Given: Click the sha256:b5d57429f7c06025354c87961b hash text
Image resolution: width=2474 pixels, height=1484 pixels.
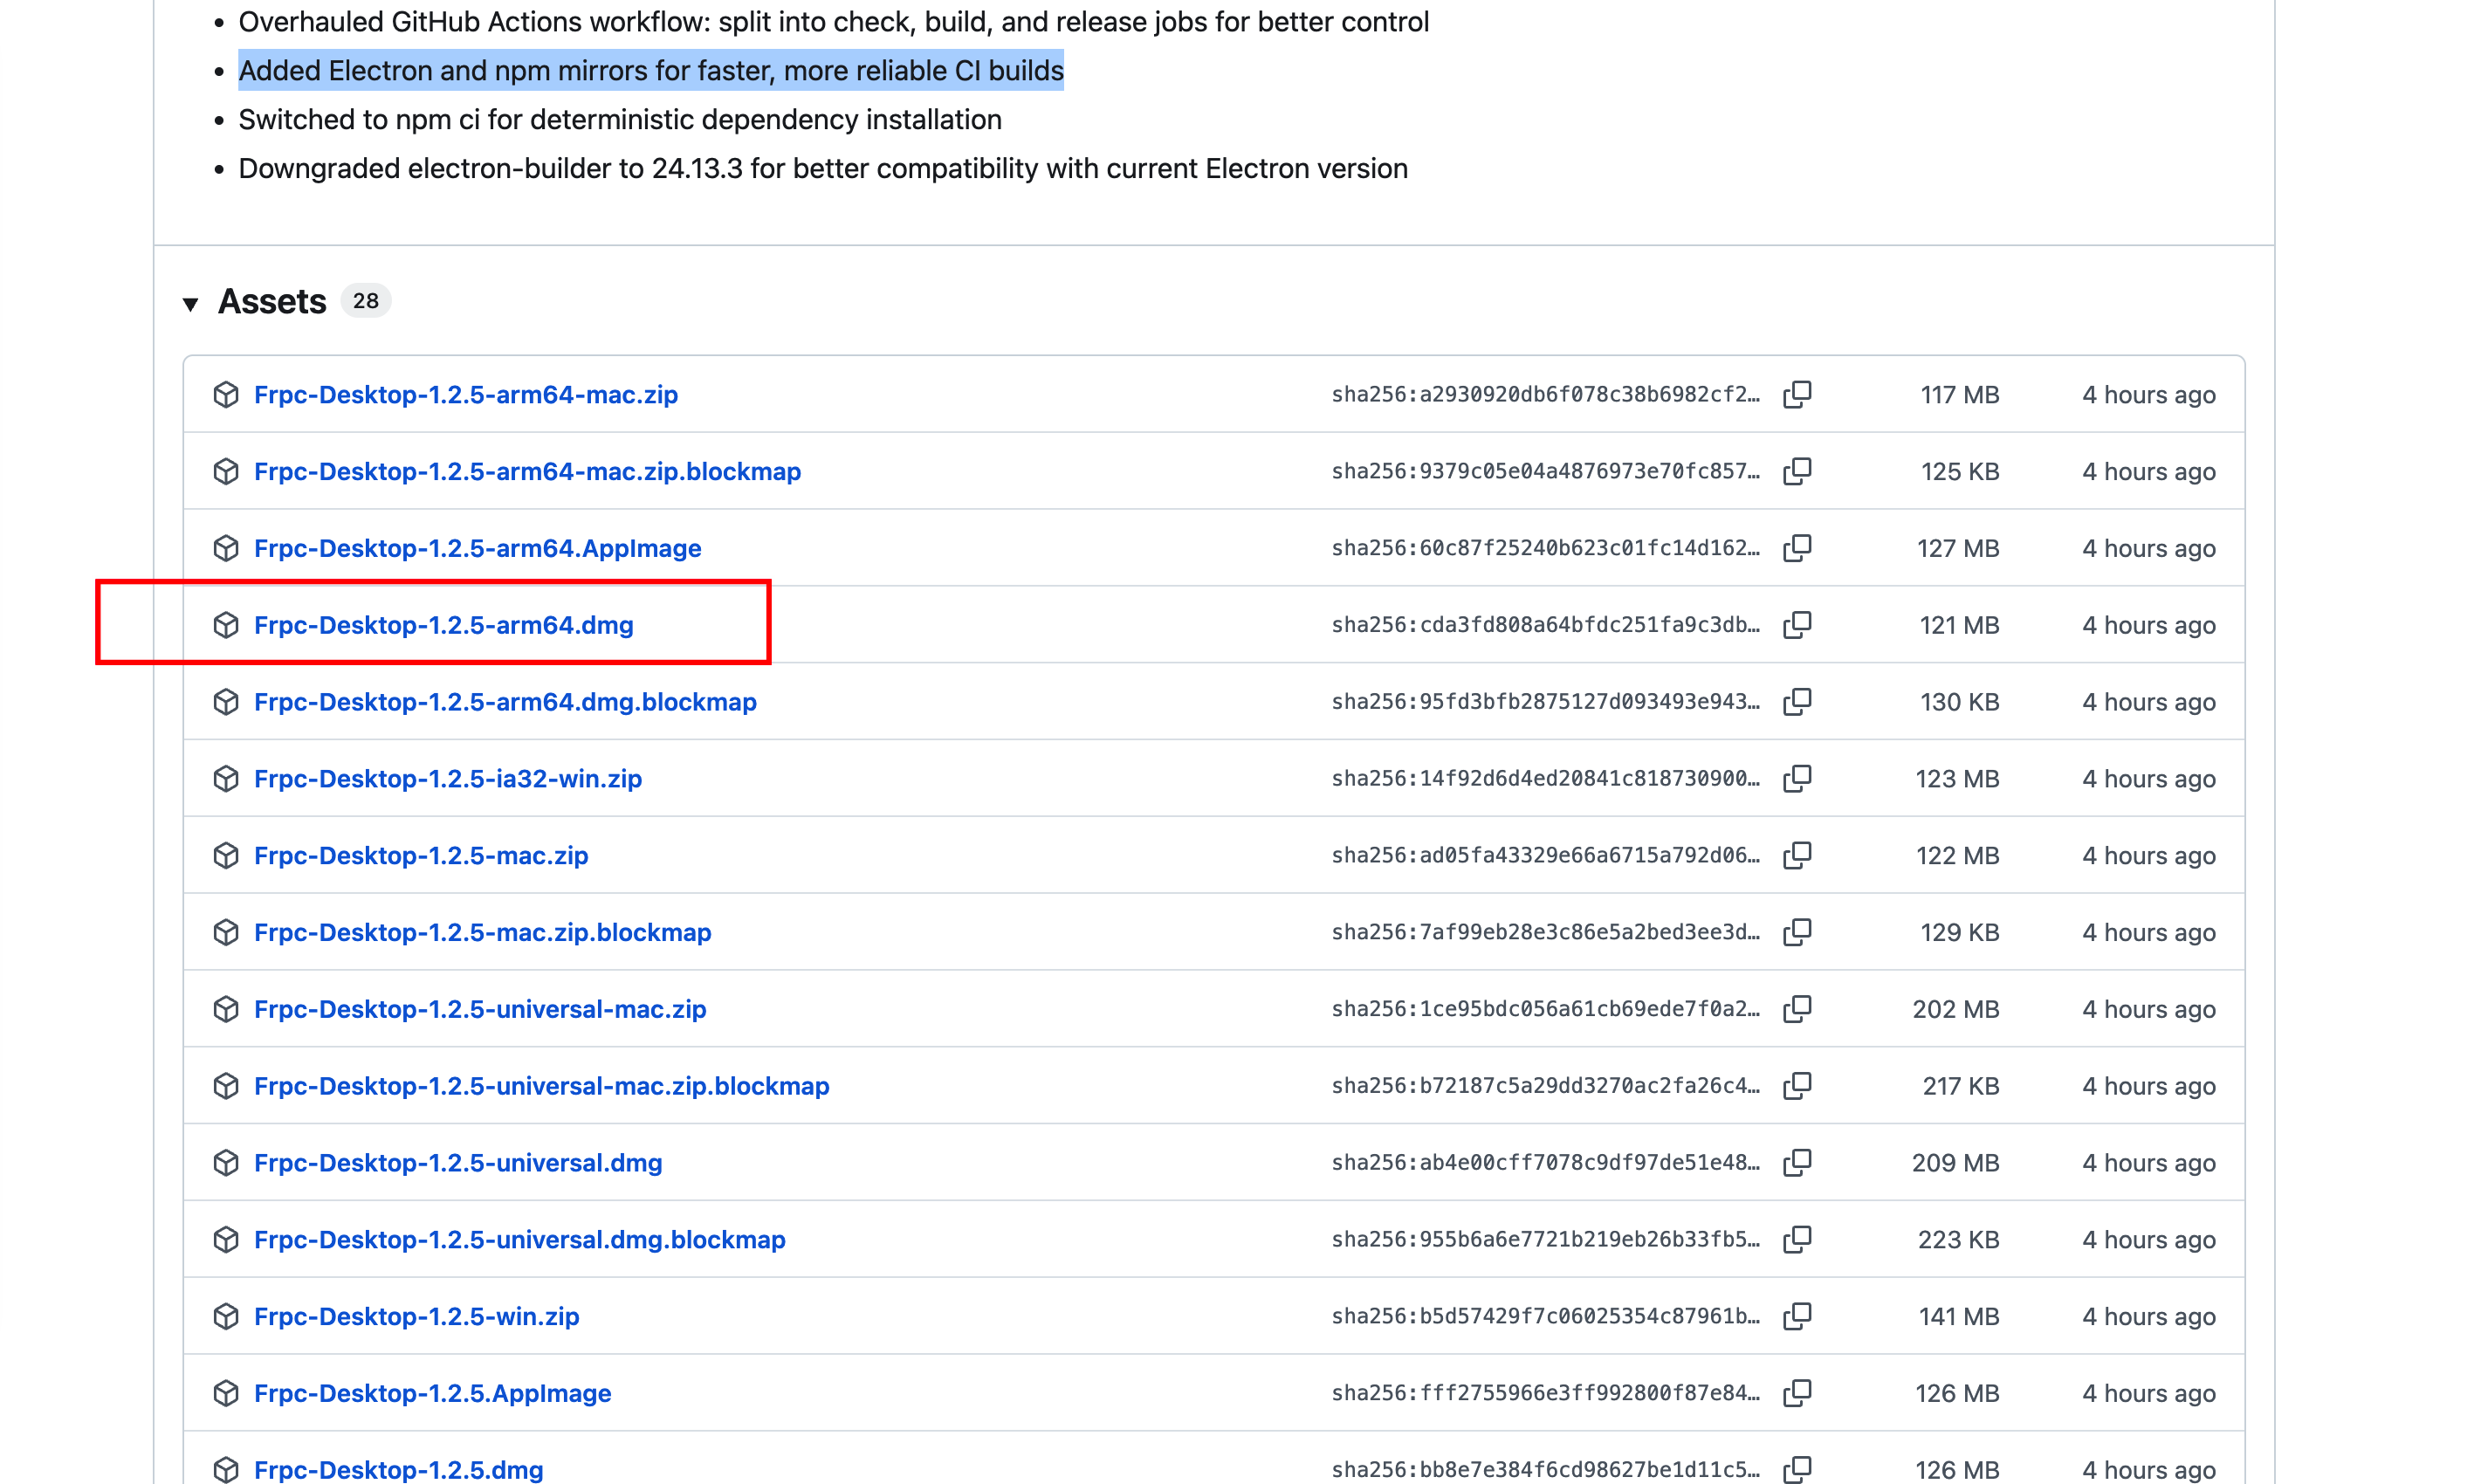Looking at the screenshot, I should click(1545, 1317).
